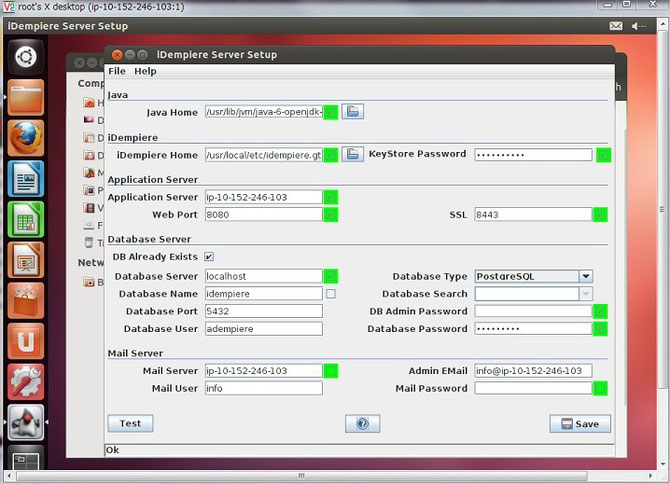The width and height of the screenshot is (670, 484).
Task: Click help icon button at bottom center
Action: [x=362, y=424]
